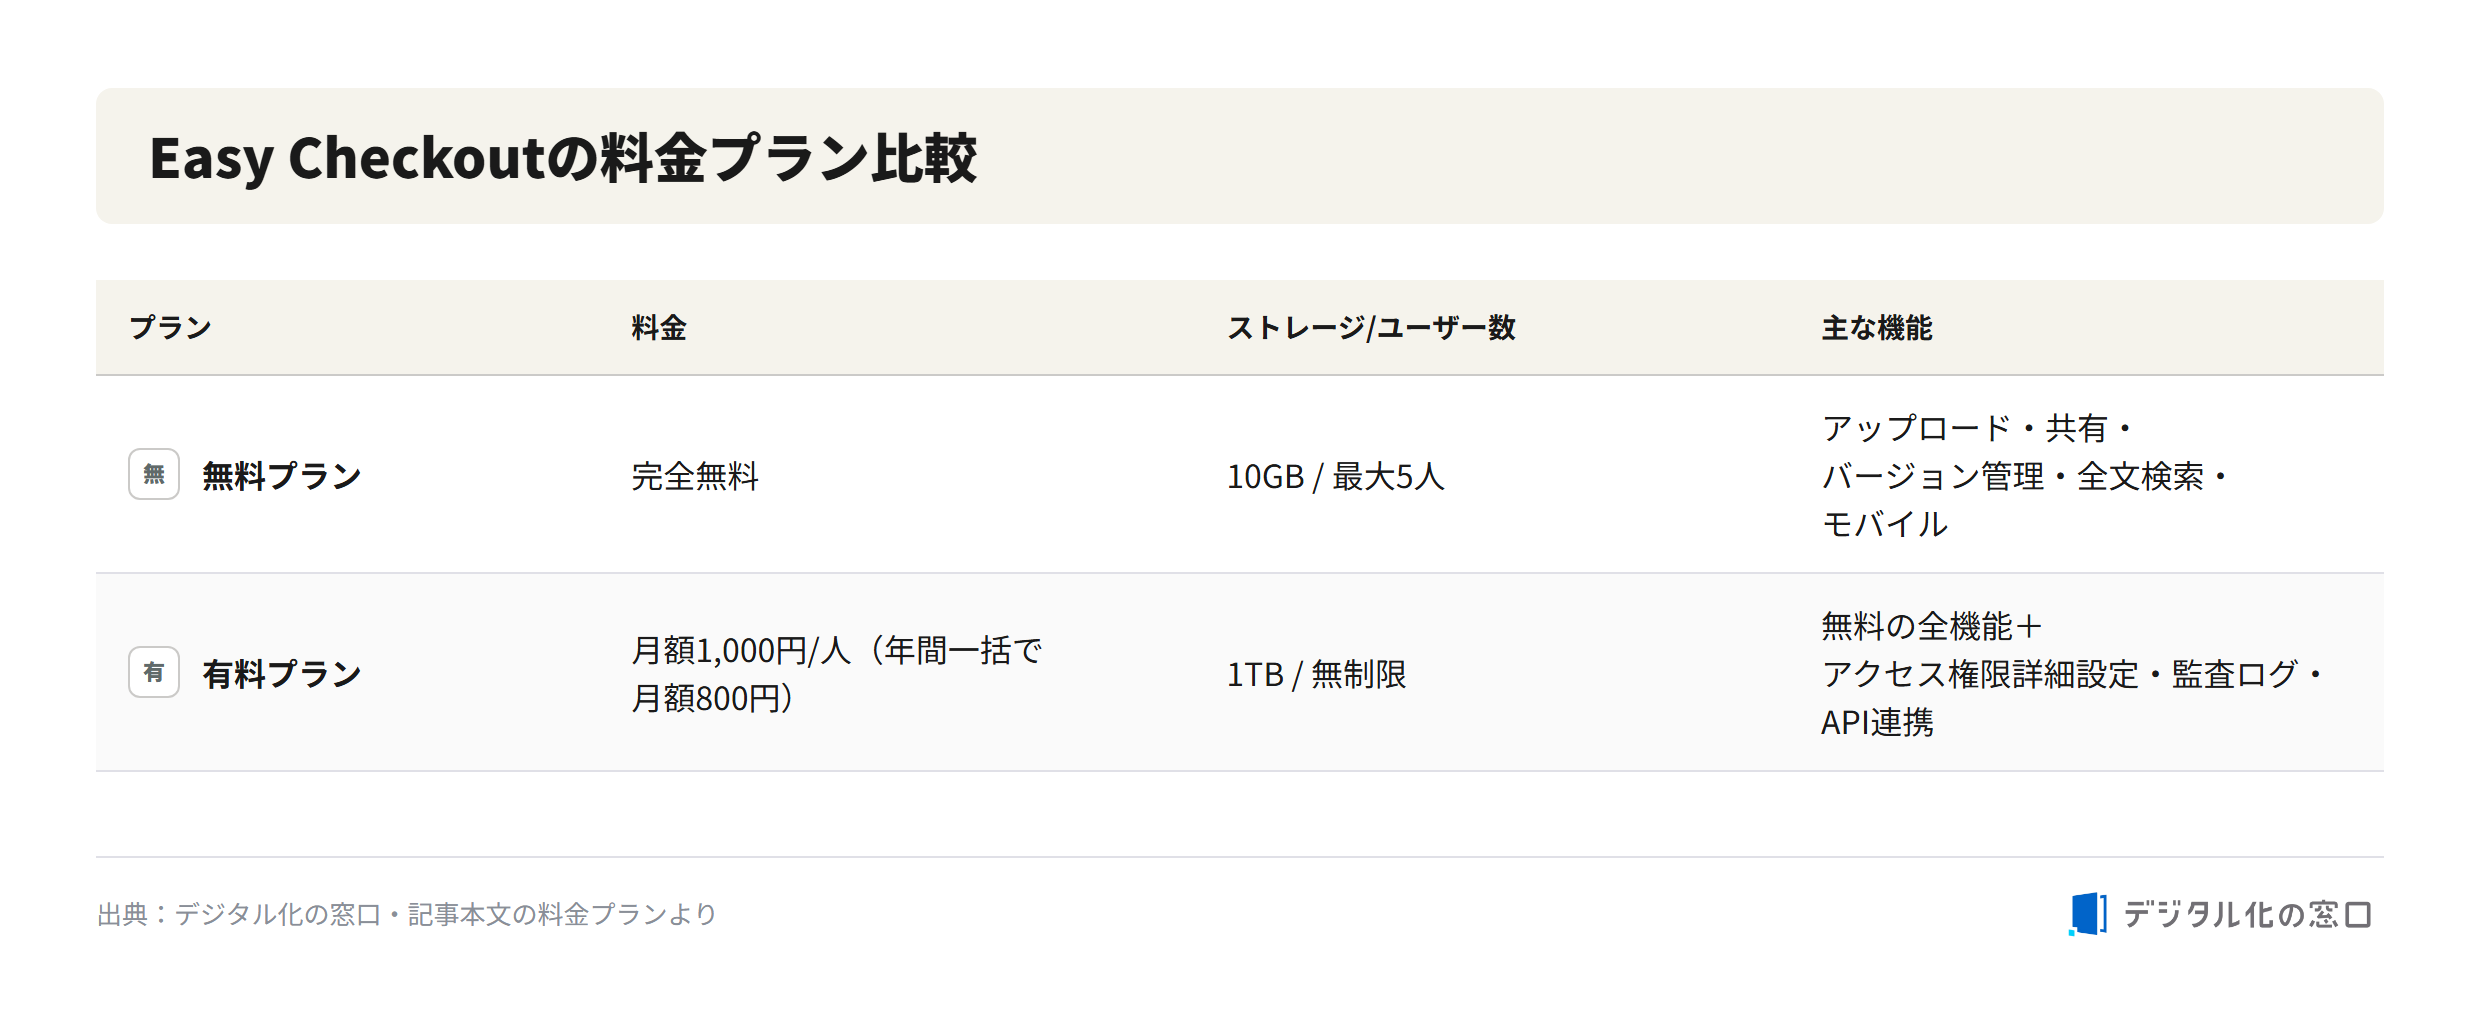Click the API連携 feature text

pyautogui.click(x=1877, y=722)
